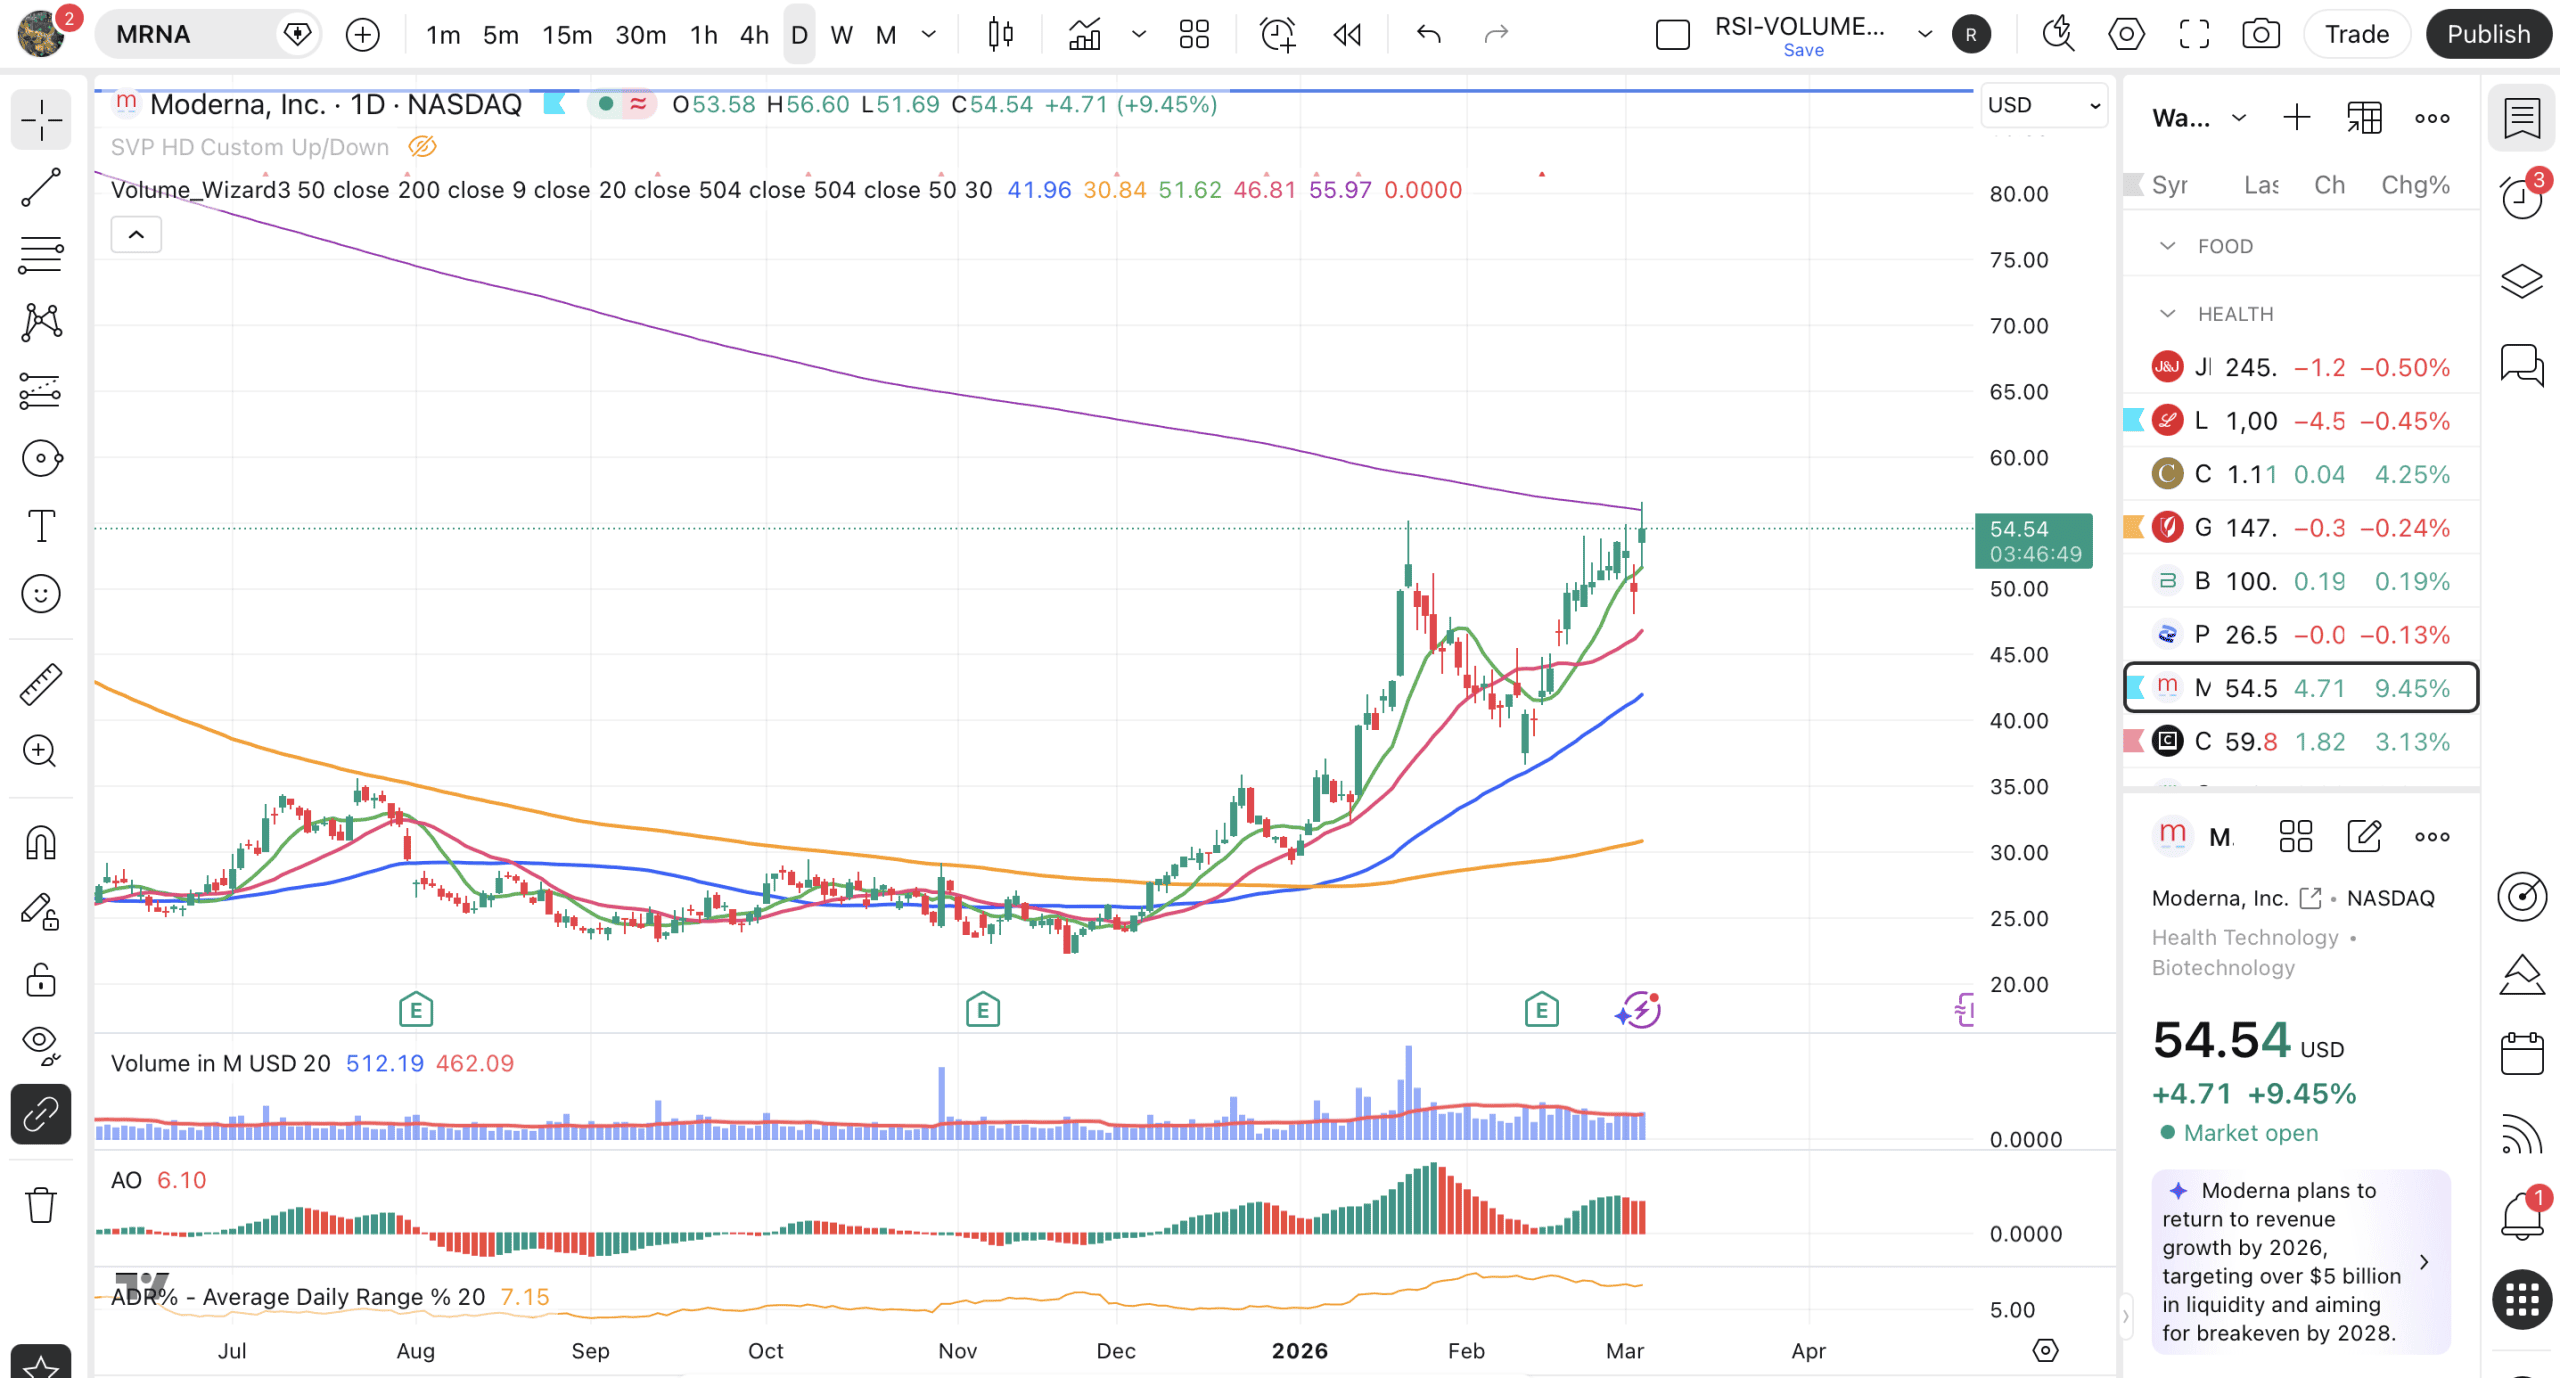The height and width of the screenshot is (1378, 2560).
Task: Toggle hide all drawings eye icon
Action: (x=41, y=1043)
